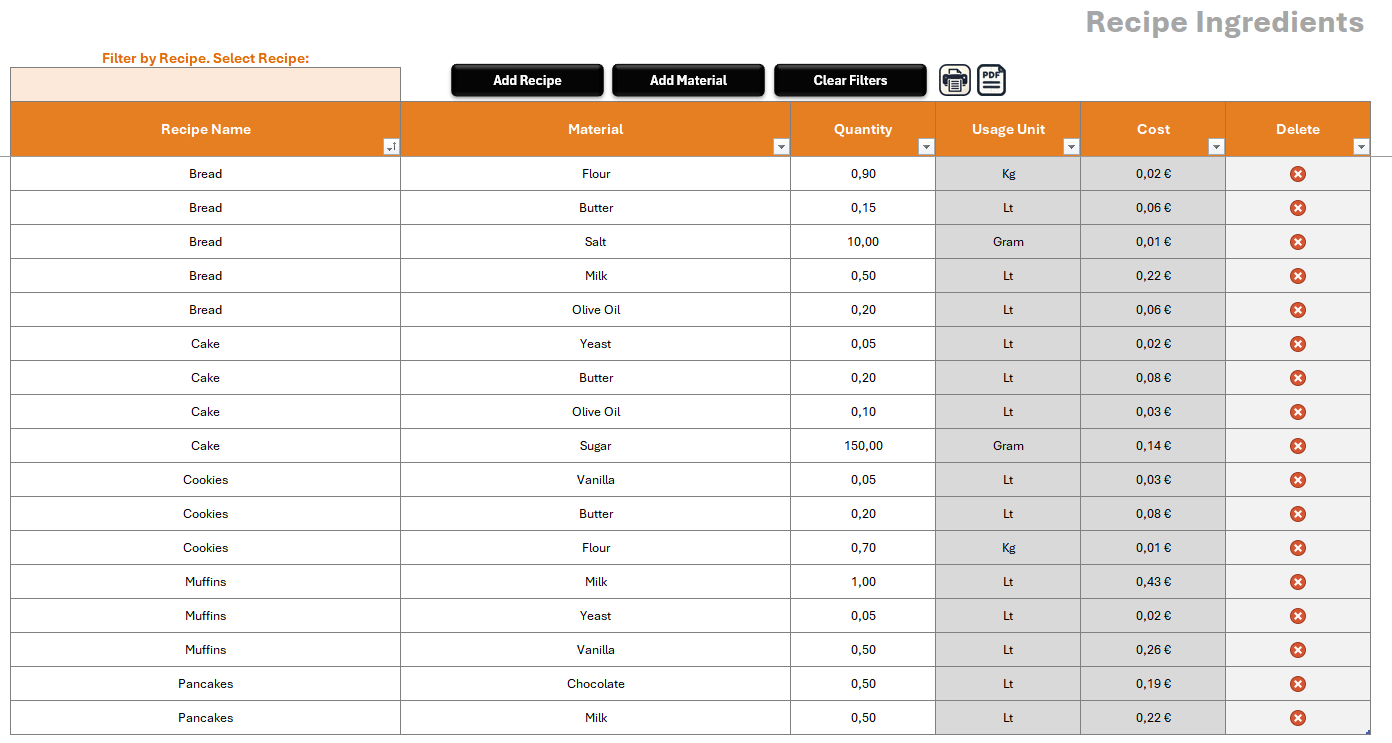The height and width of the screenshot is (743, 1392).
Task: Delete the Vanilla ingredient from Cookies
Action: point(1298,479)
